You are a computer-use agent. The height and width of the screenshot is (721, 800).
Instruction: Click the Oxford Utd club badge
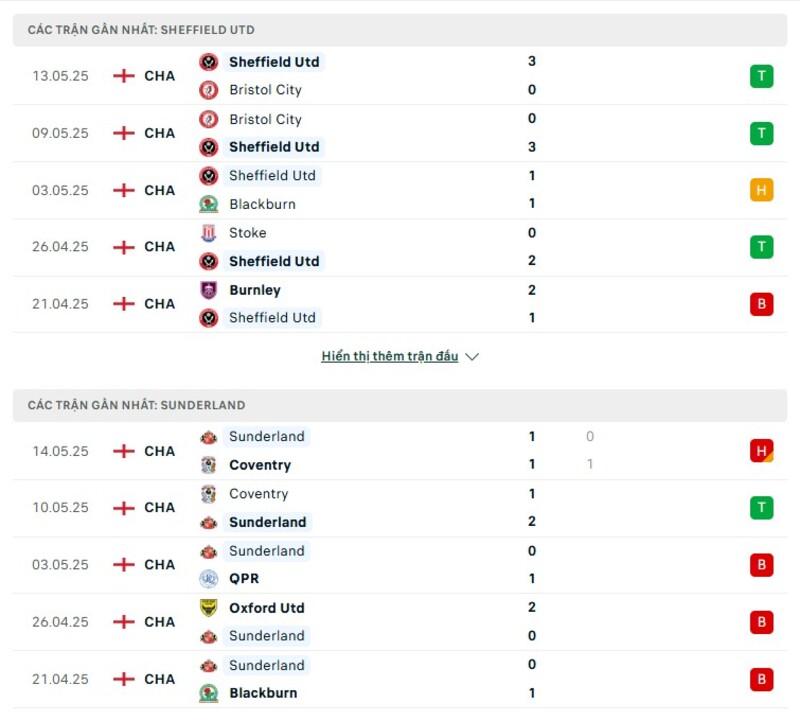pyautogui.click(x=208, y=607)
